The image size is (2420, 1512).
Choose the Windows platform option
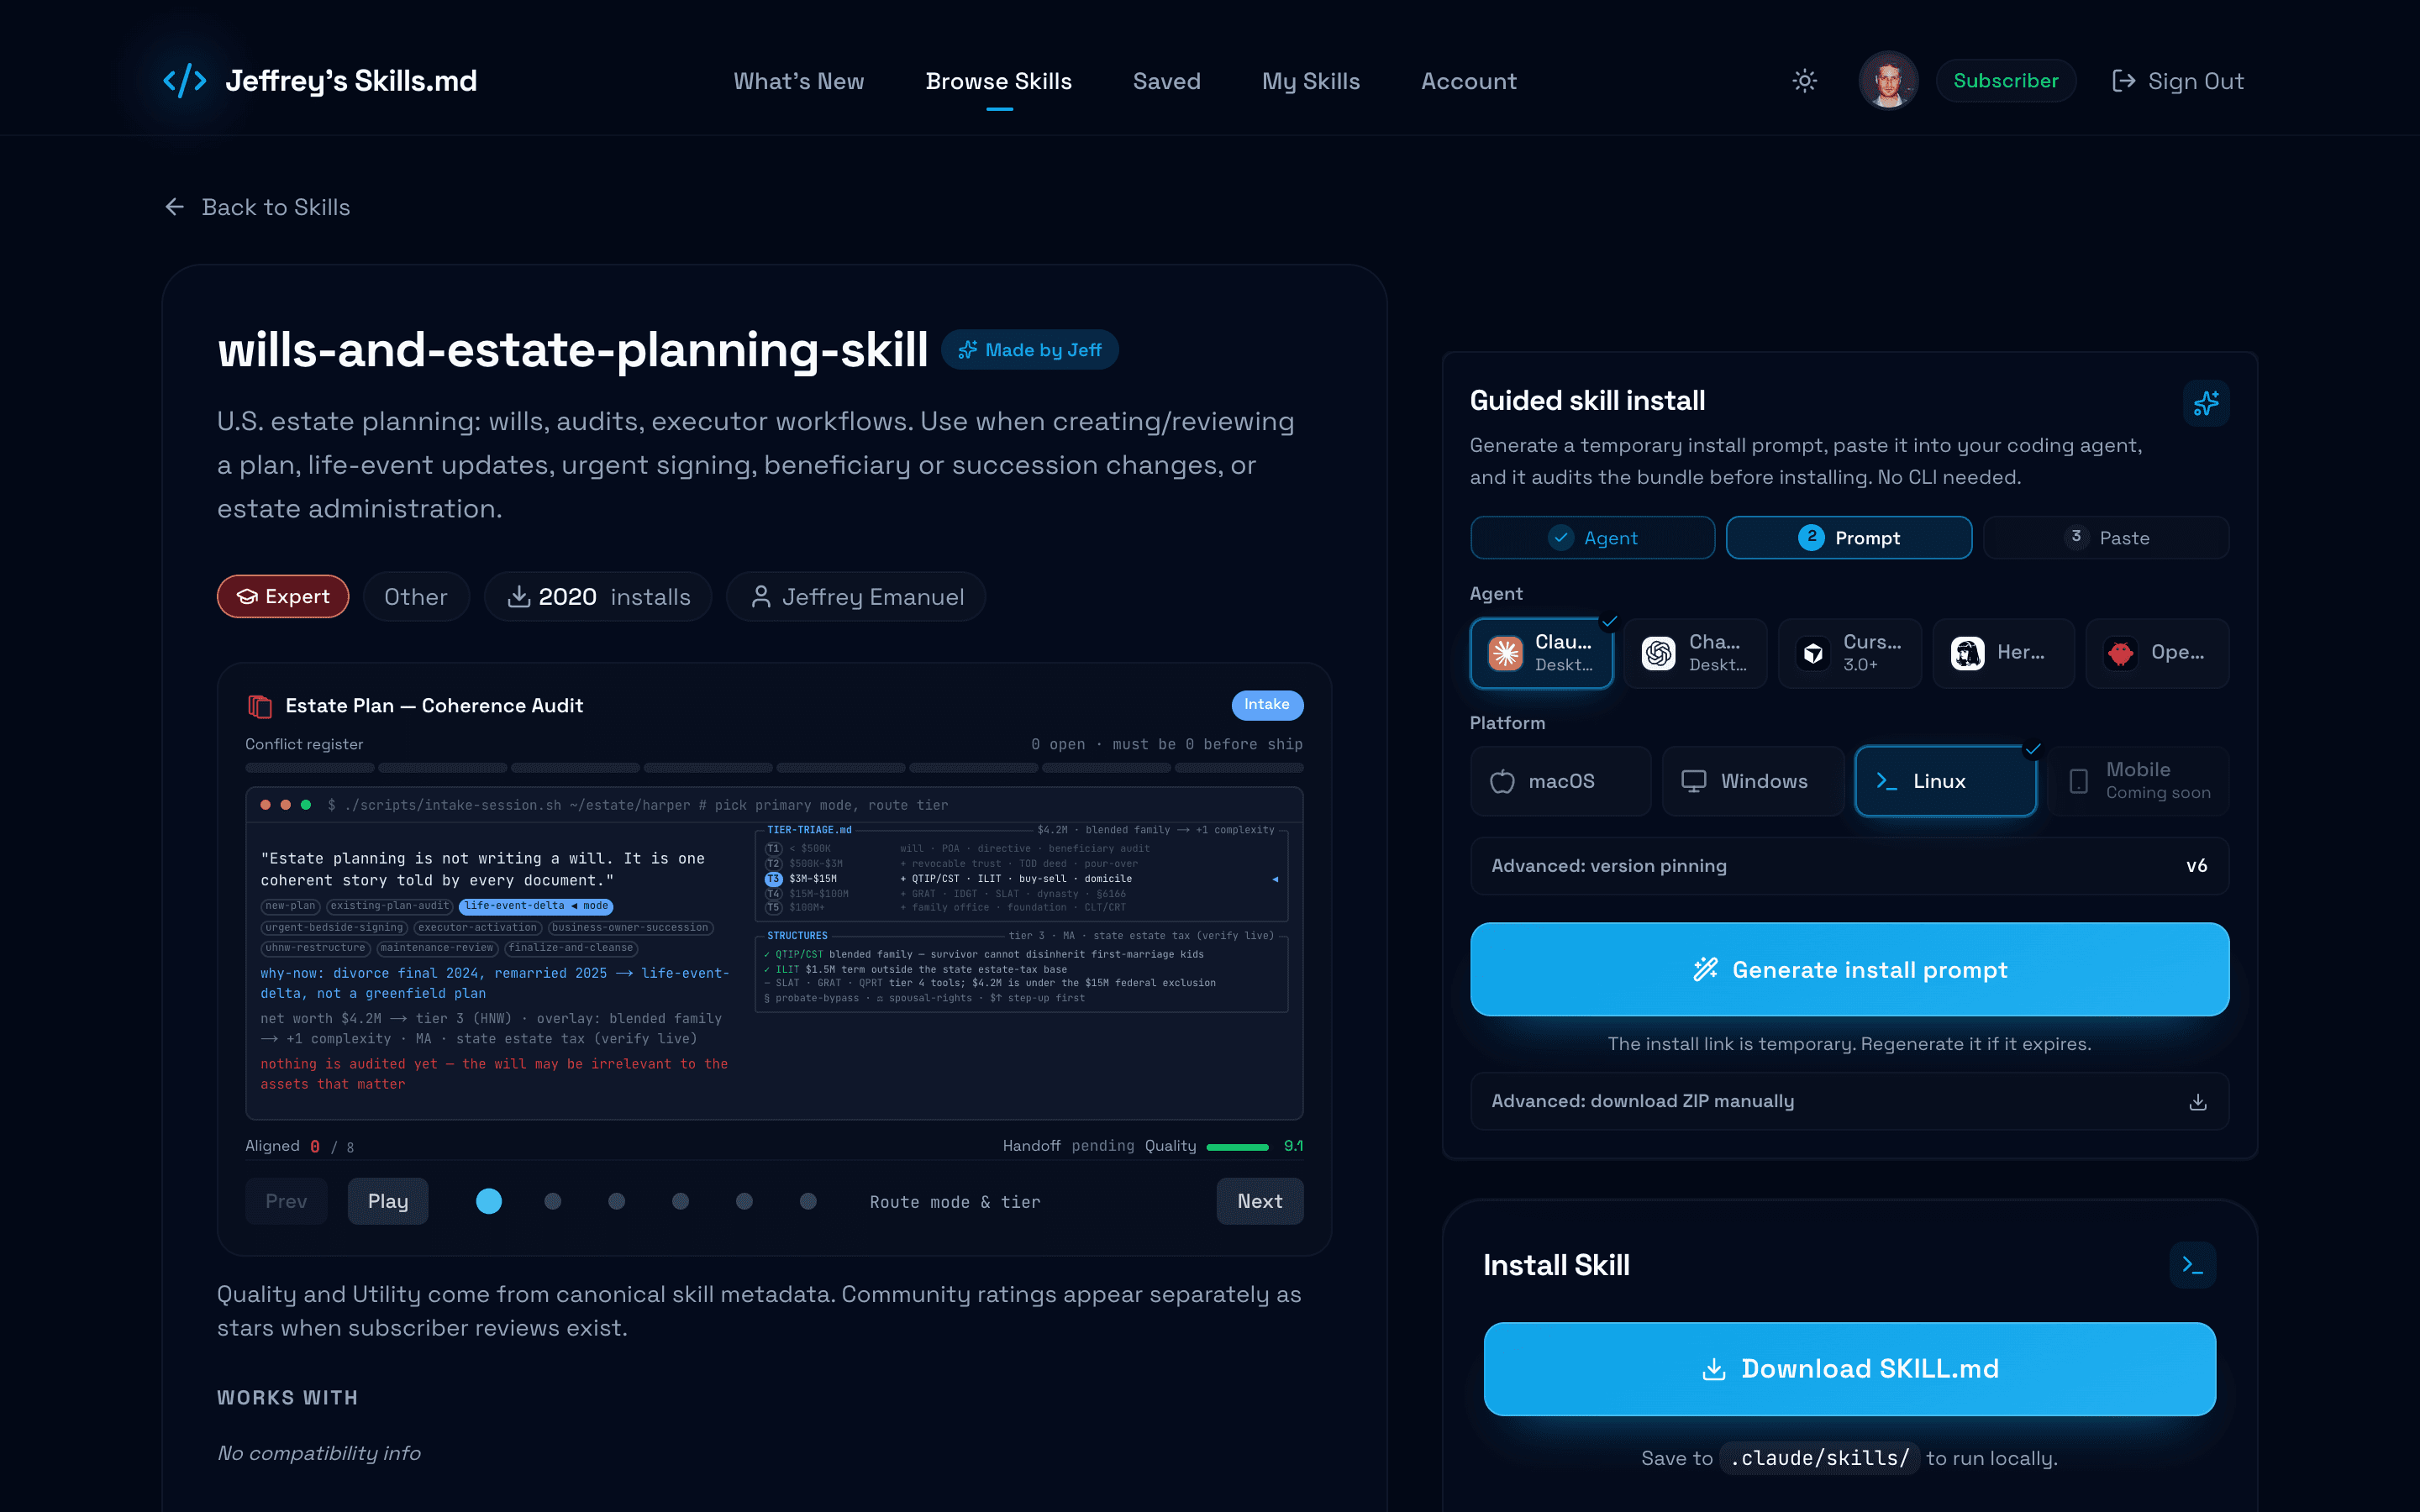coord(1753,781)
